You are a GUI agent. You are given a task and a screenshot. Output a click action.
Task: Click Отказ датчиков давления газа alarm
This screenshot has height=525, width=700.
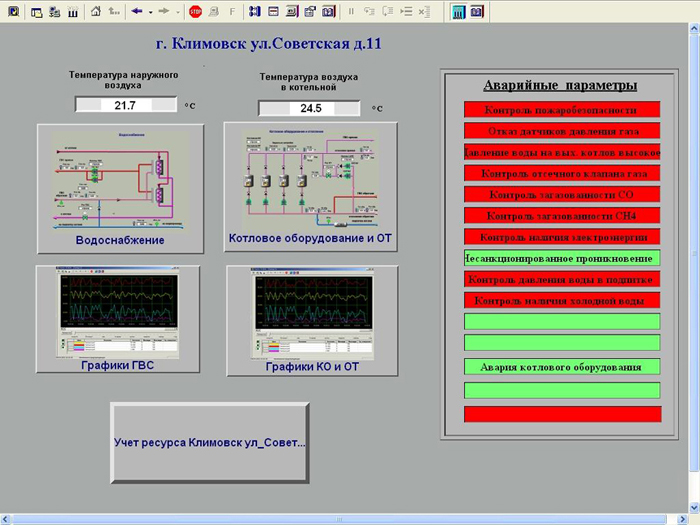click(x=562, y=131)
